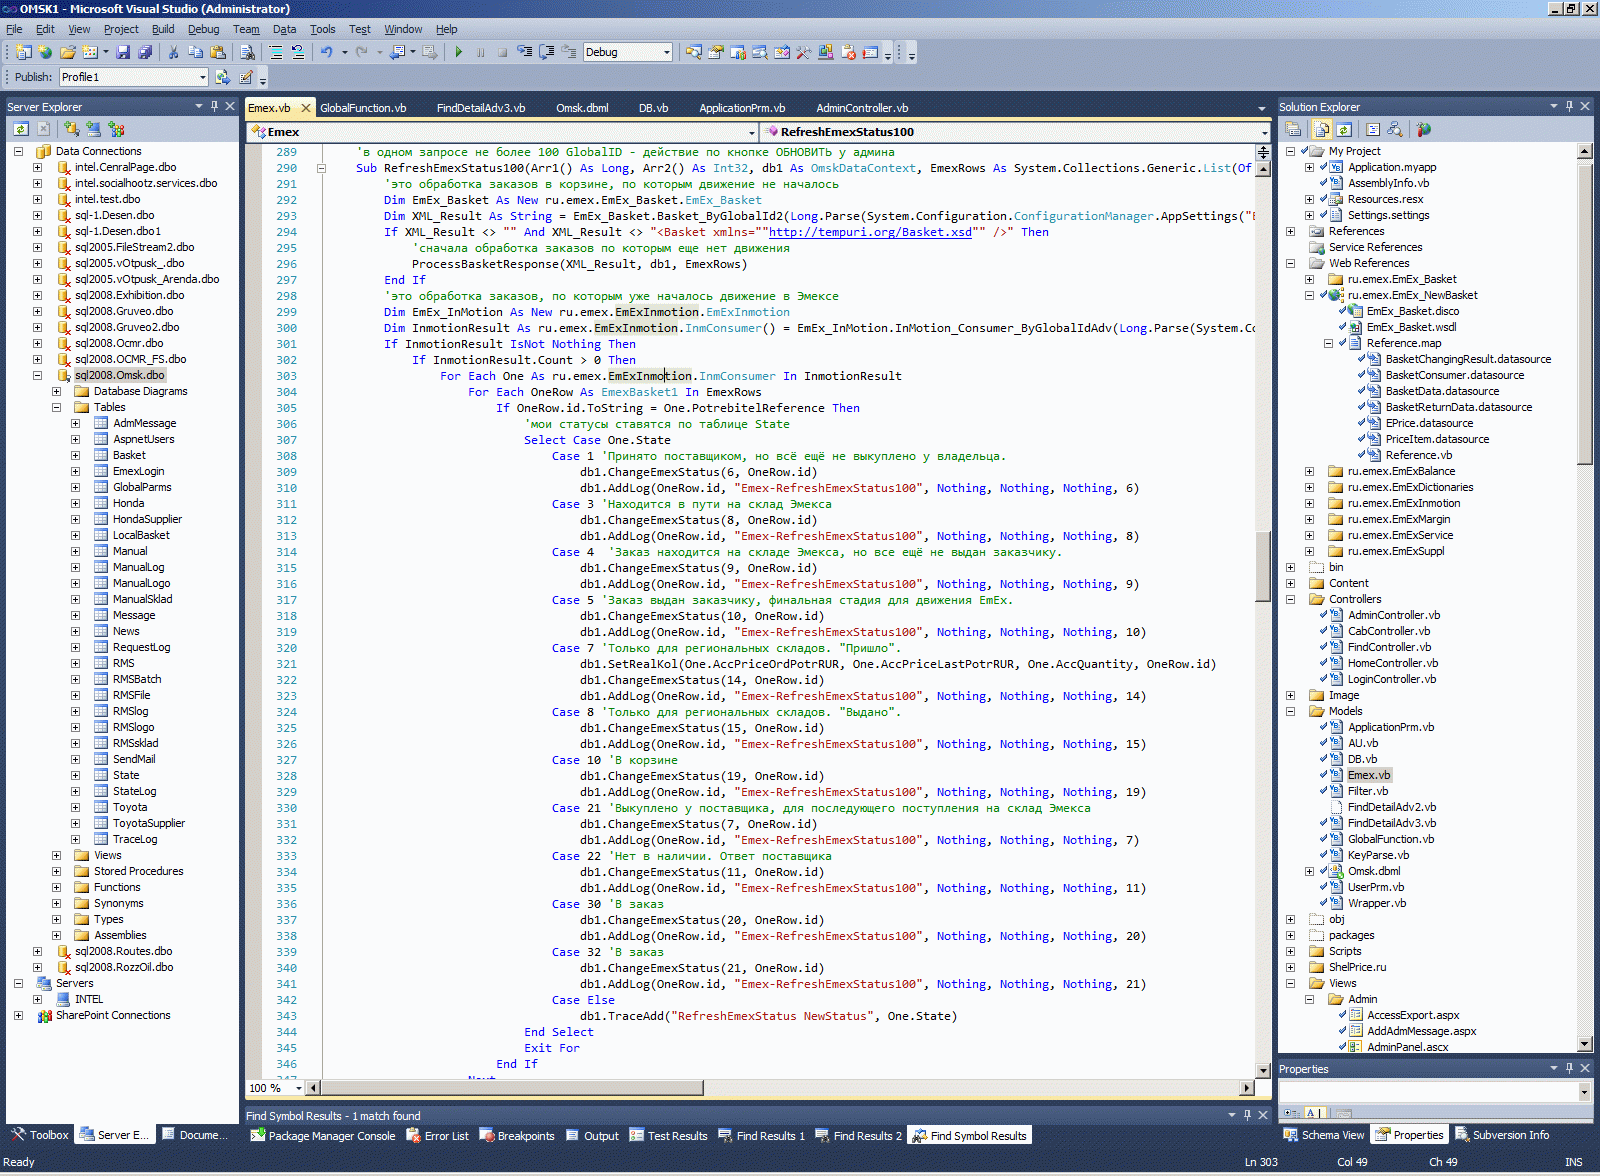Viewport: 1600px width, 1176px height.
Task: Click the tempuri.org Basket.xsd link
Action: pyautogui.click(x=870, y=232)
